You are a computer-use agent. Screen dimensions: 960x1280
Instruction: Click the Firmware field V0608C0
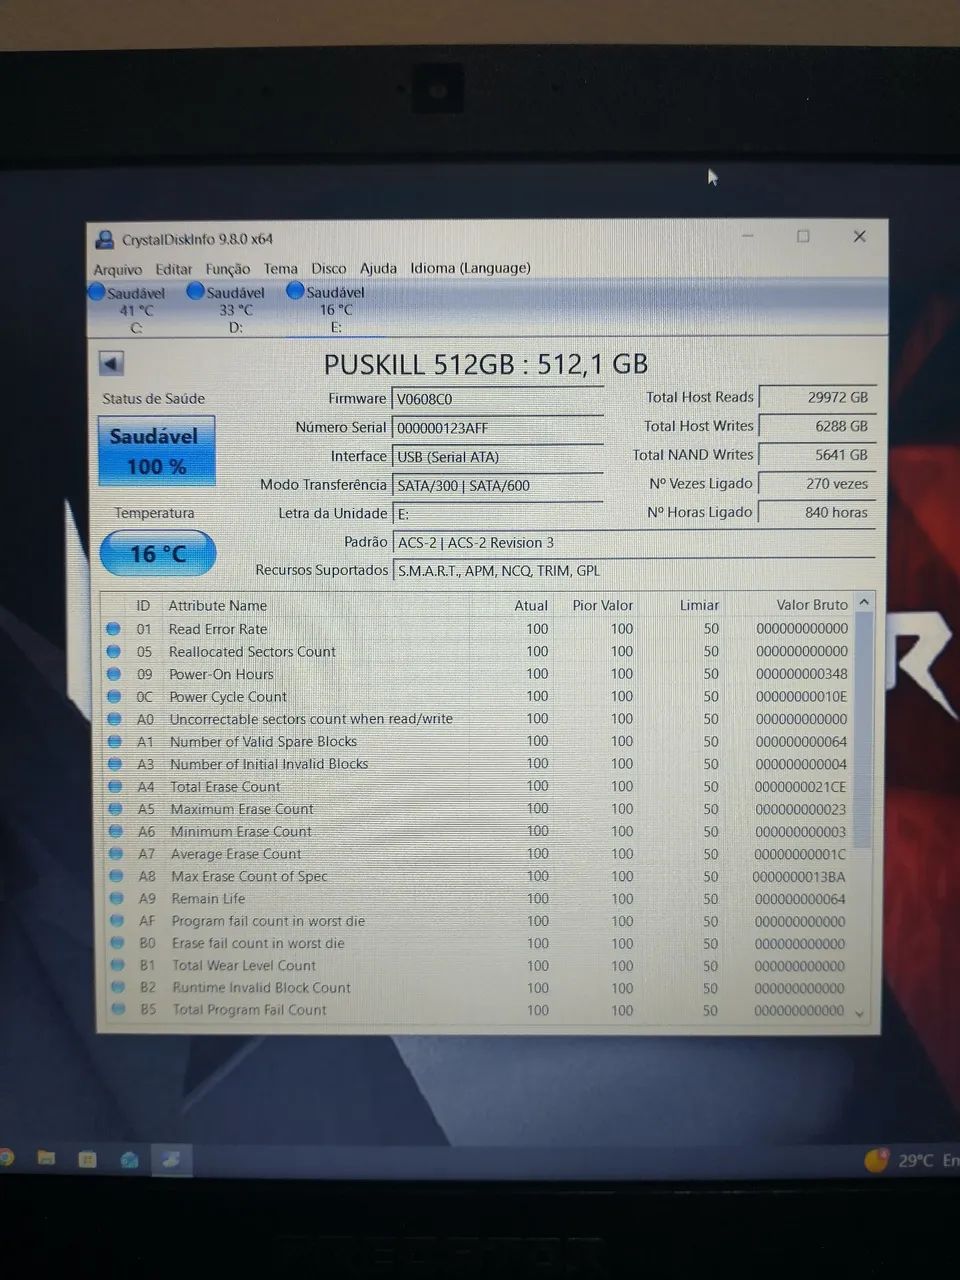coord(497,399)
